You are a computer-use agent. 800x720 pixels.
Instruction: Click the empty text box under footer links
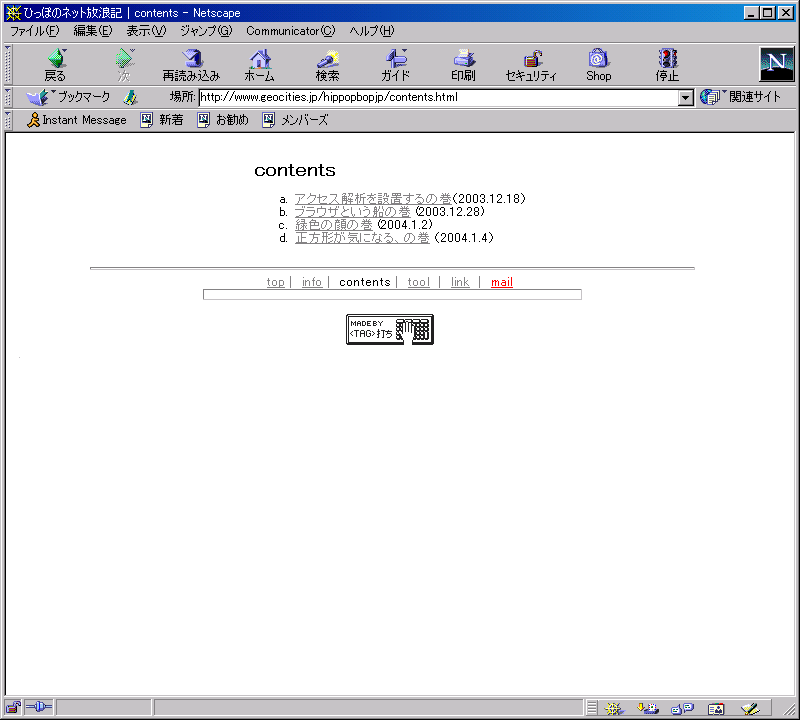click(392, 294)
